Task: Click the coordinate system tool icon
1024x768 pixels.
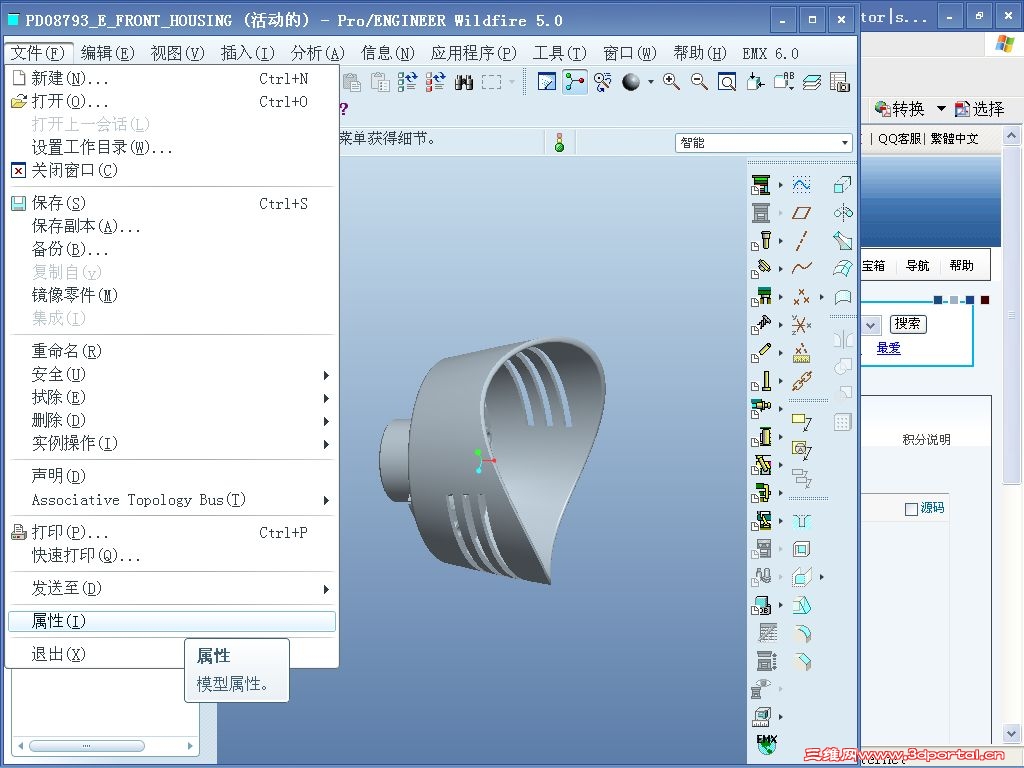Action: tap(801, 325)
